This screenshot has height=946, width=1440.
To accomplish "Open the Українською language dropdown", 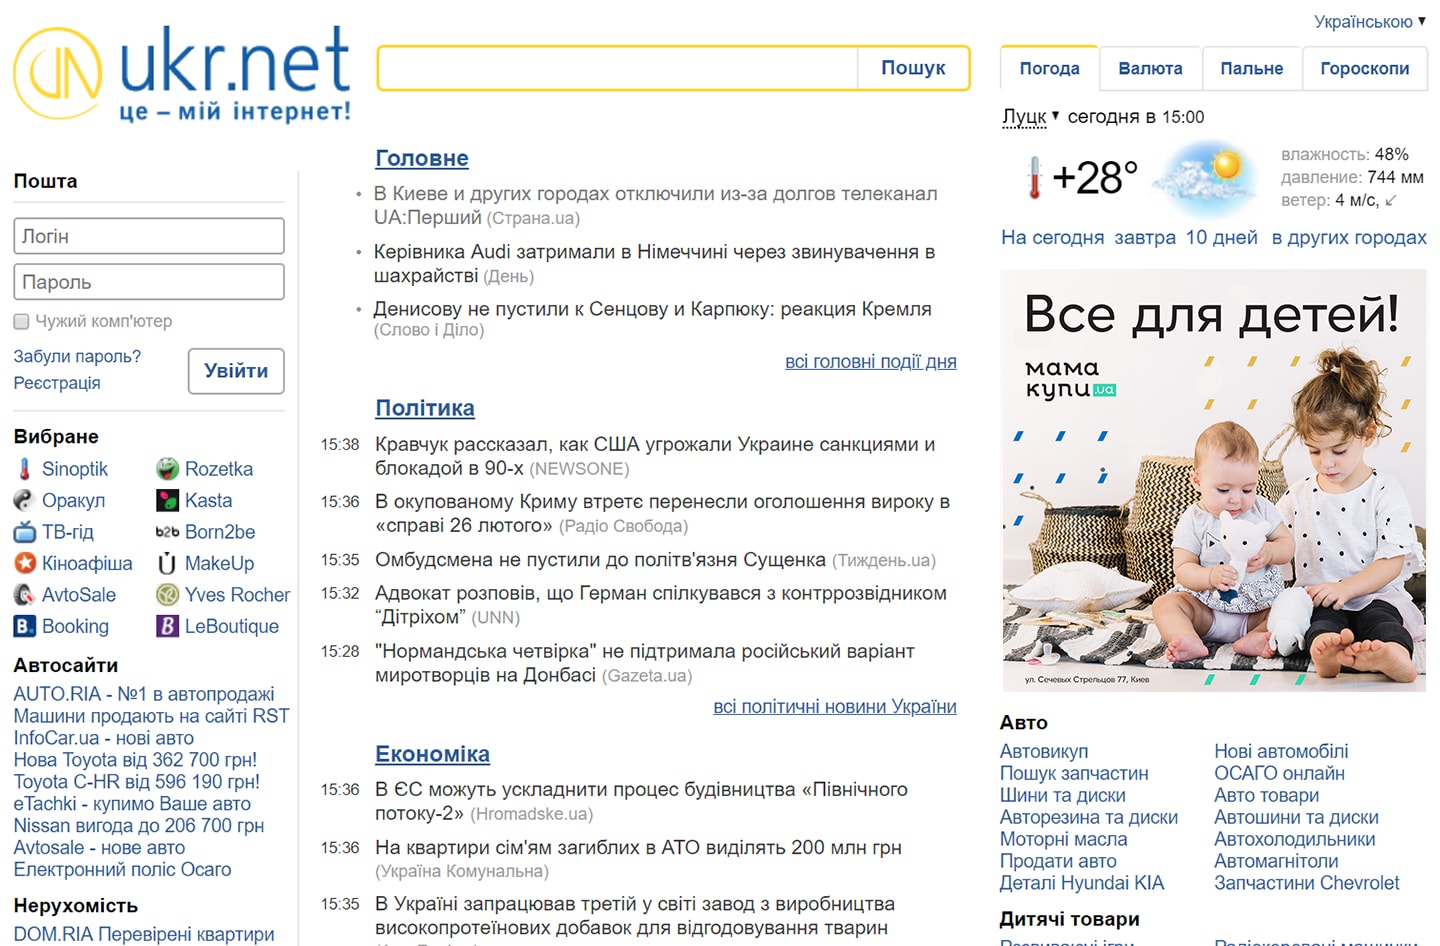I will (1369, 21).
